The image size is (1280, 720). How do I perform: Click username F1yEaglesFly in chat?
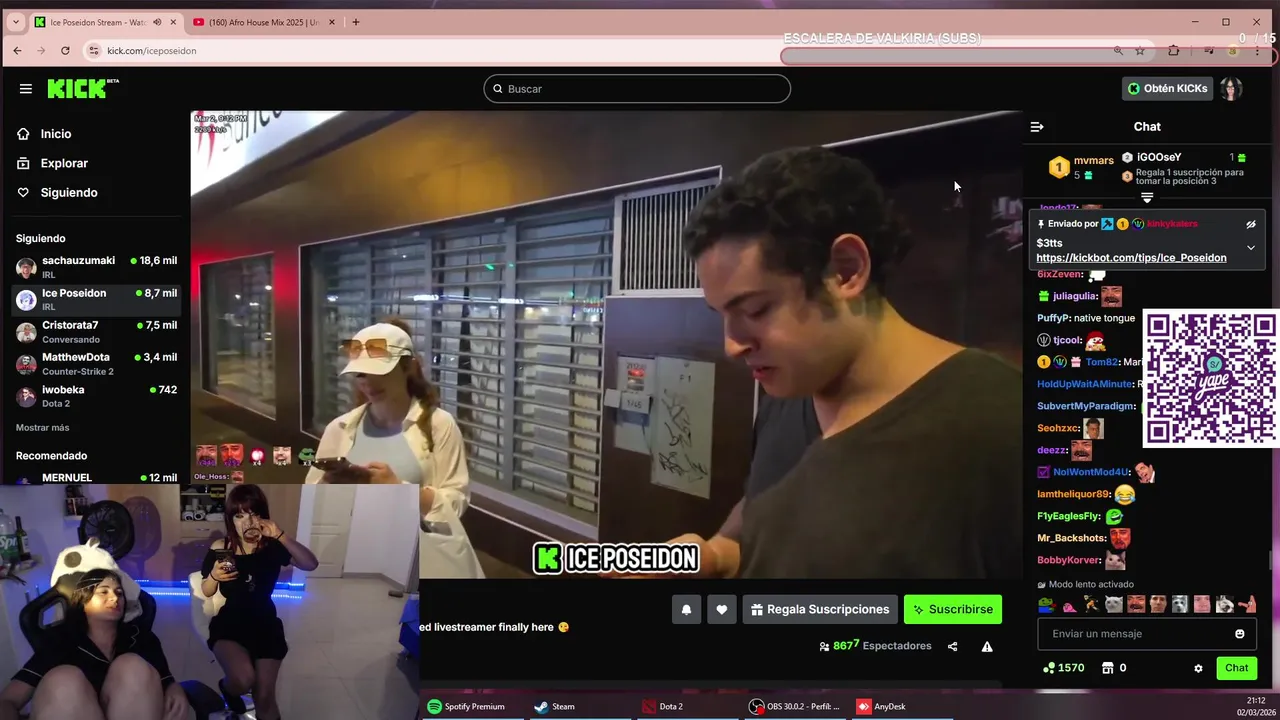(x=1068, y=516)
